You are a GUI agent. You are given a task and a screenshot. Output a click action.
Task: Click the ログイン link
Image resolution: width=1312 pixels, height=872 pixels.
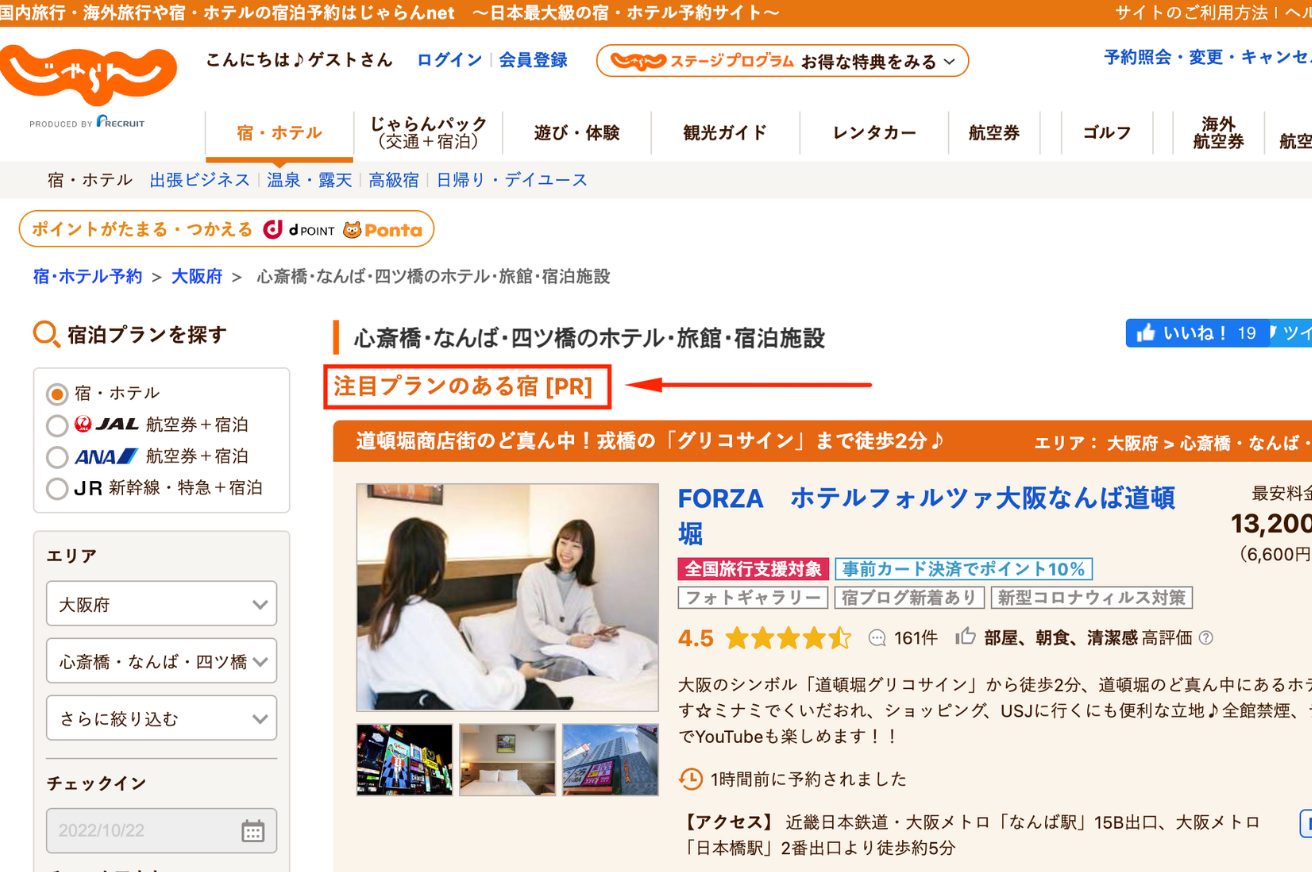pyautogui.click(x=447, y=60)
